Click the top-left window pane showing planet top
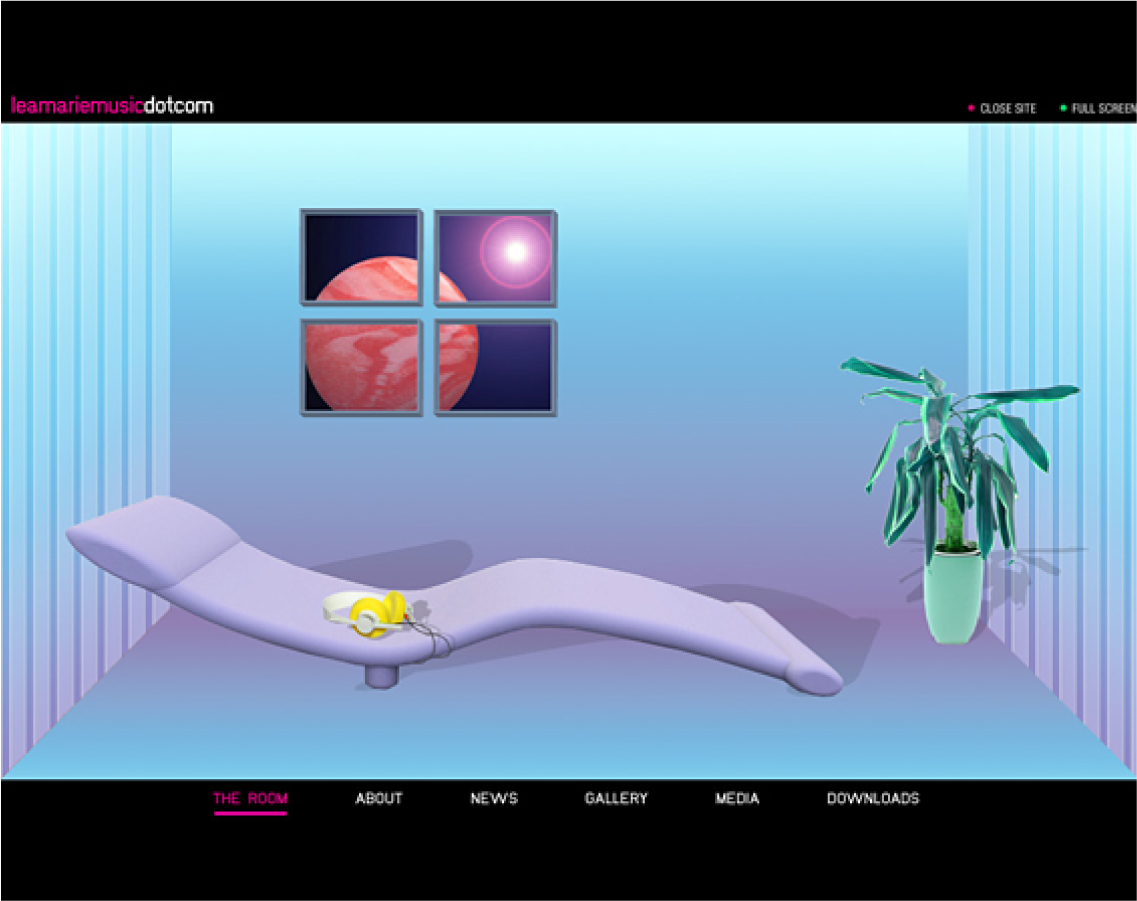This screenshot has height=901, width=1137. coord(361,257)
